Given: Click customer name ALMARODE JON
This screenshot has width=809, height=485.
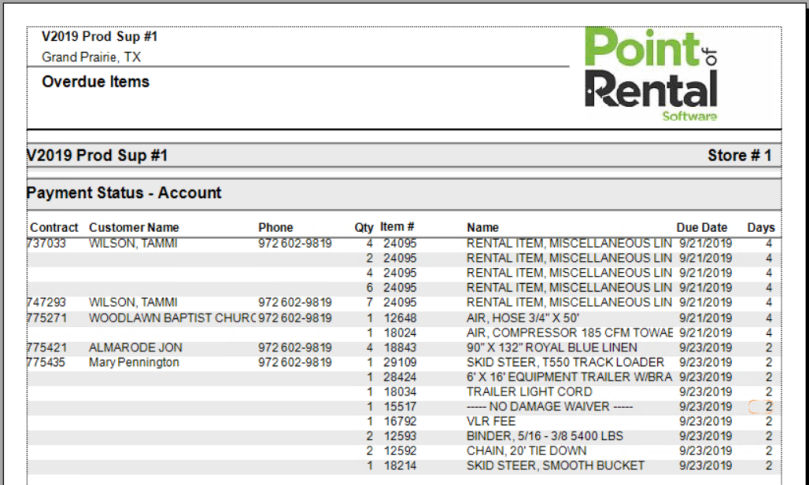Looking at the screenshot, I should (x=135, y=347).
